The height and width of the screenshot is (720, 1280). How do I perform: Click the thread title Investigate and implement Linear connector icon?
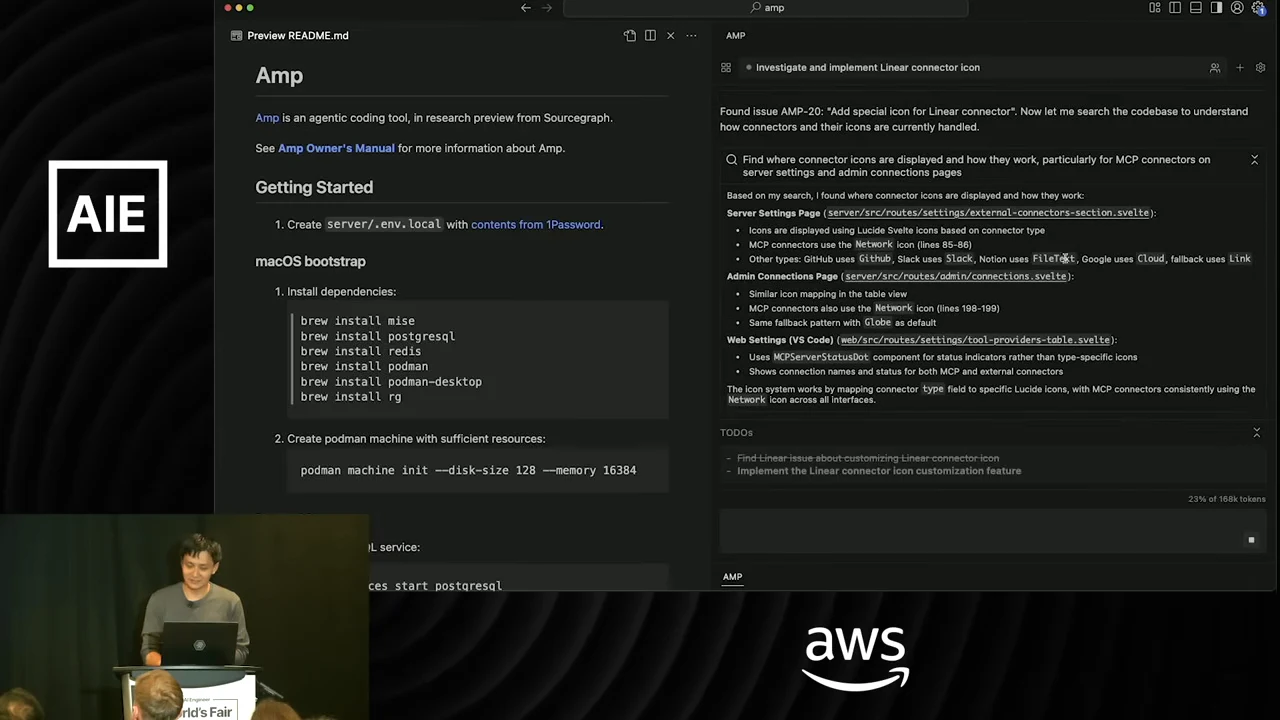point(868,68)
